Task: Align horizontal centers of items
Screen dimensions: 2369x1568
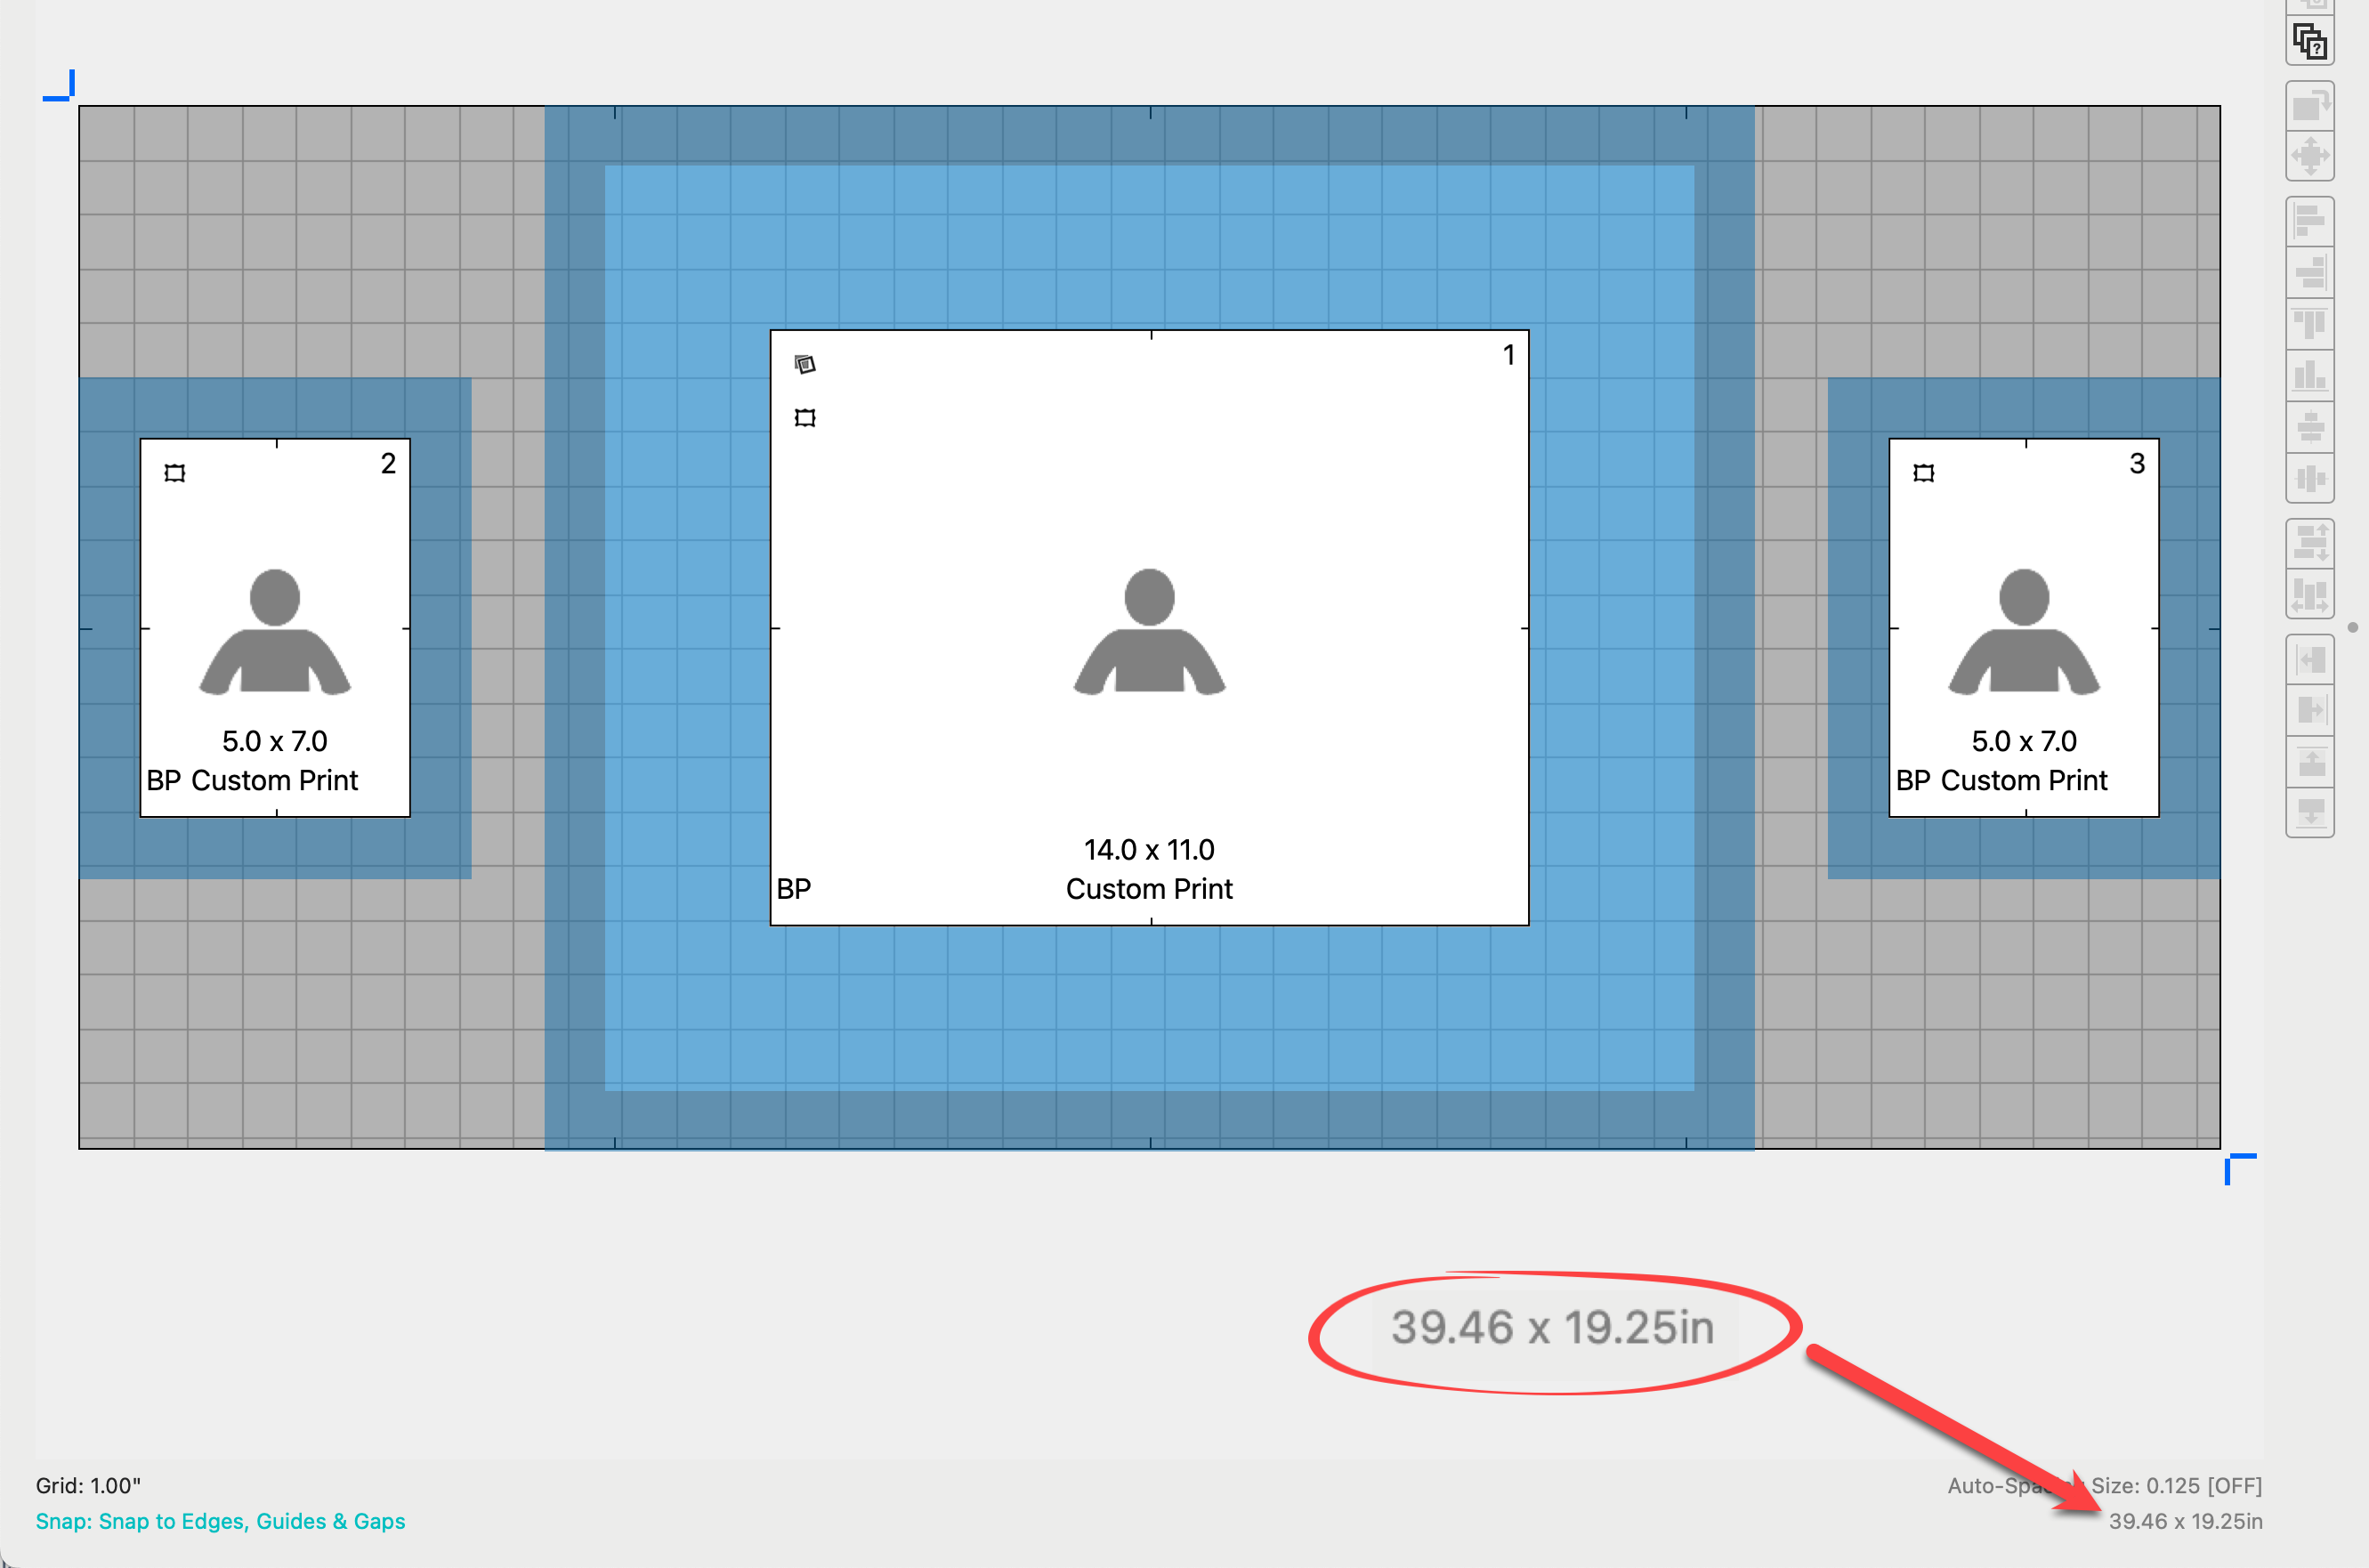Action: click(2310, 427)
